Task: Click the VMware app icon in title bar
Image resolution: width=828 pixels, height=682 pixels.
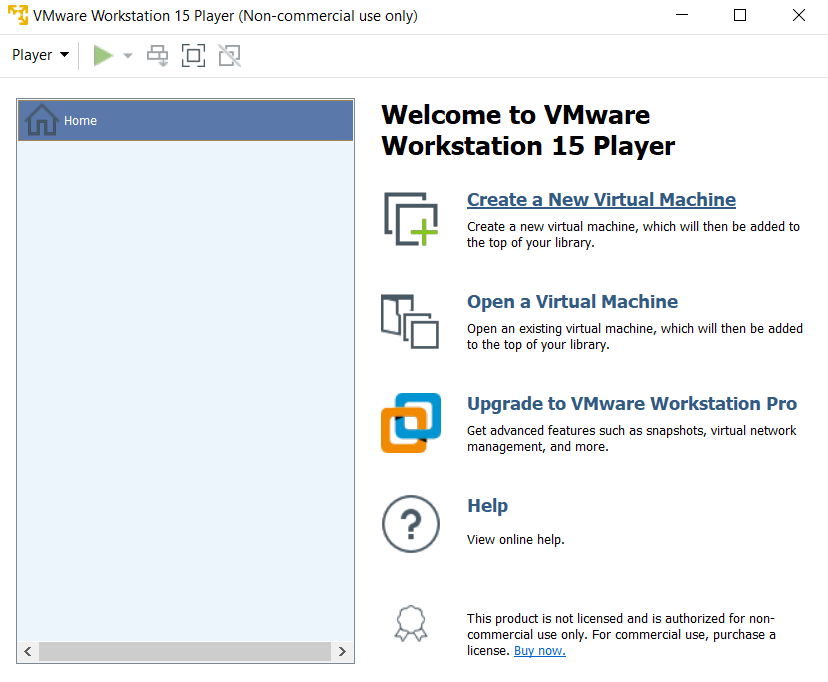Action: 18,15
